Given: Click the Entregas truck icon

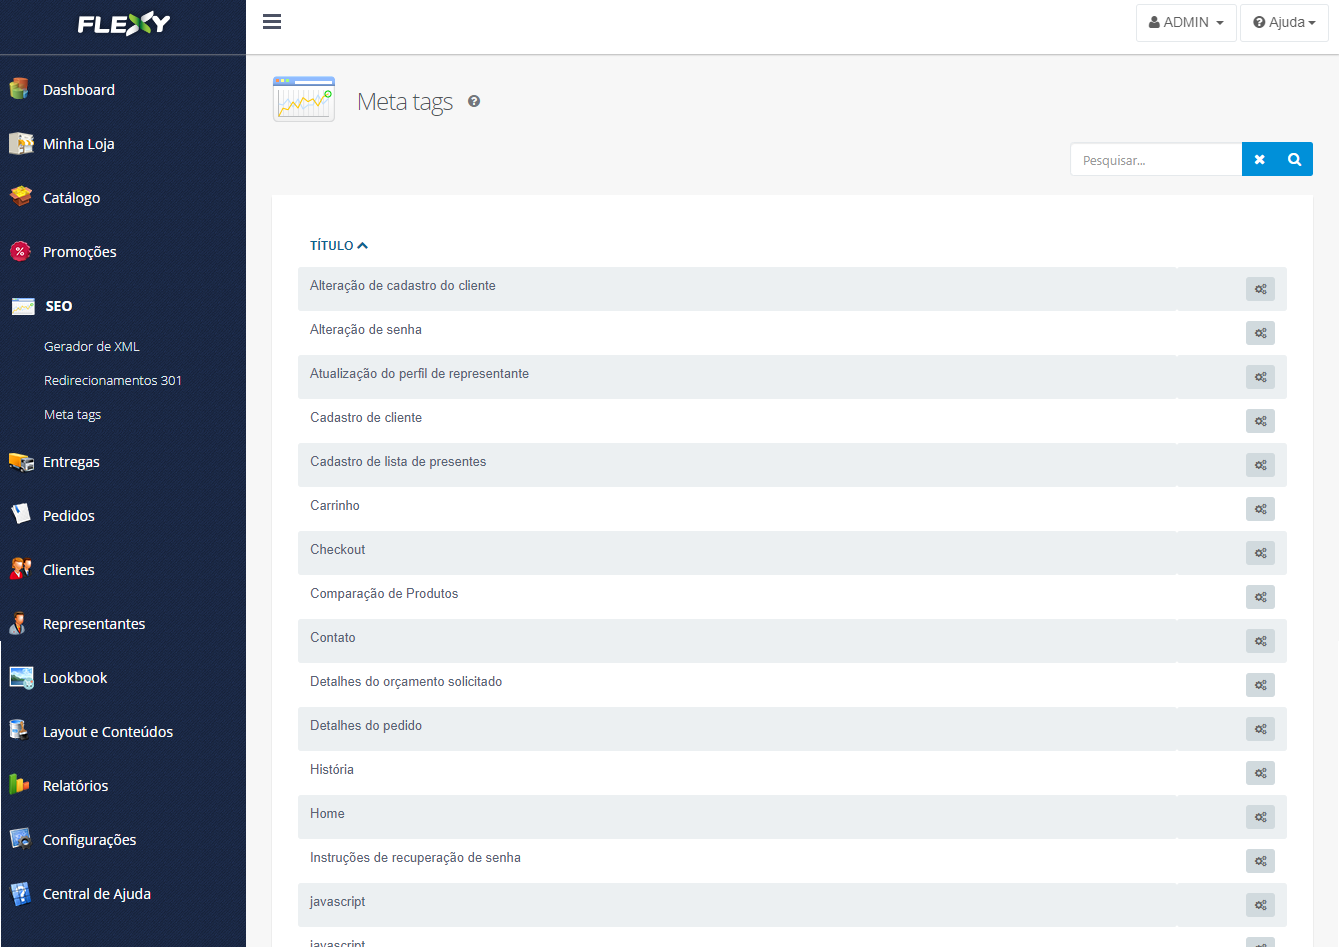Looking at the screenshot, I should tap(21, 461).
